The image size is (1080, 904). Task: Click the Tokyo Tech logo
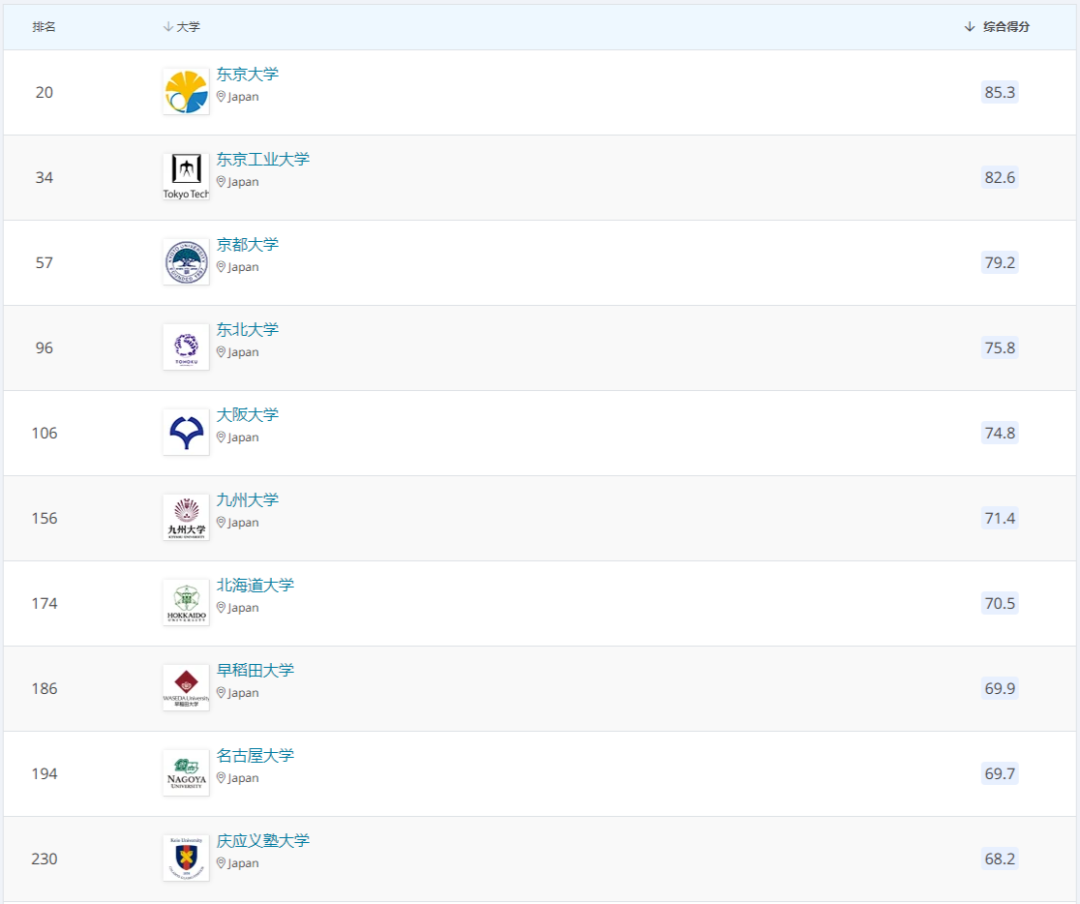(x=186, y=177)
